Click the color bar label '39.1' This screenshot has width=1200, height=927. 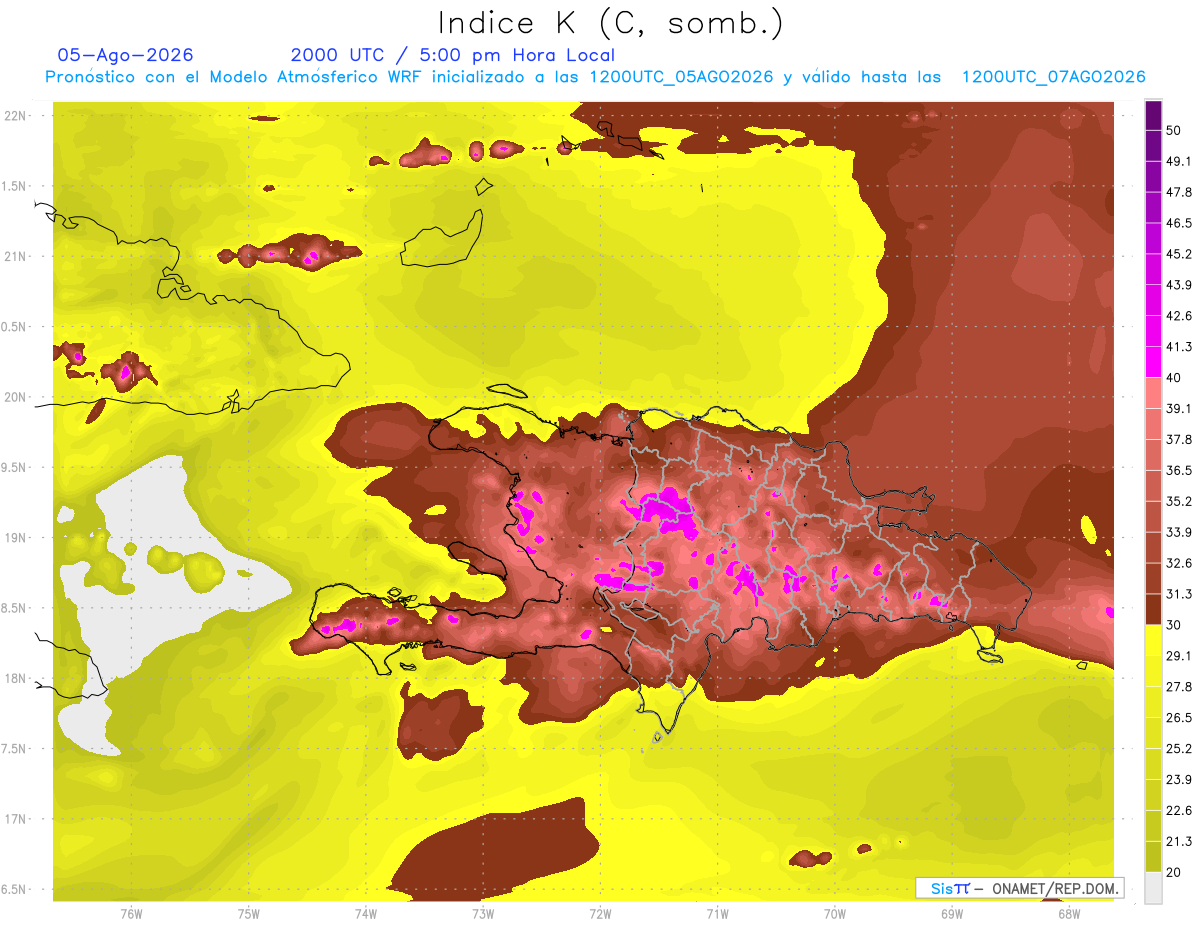[1179, 409]
